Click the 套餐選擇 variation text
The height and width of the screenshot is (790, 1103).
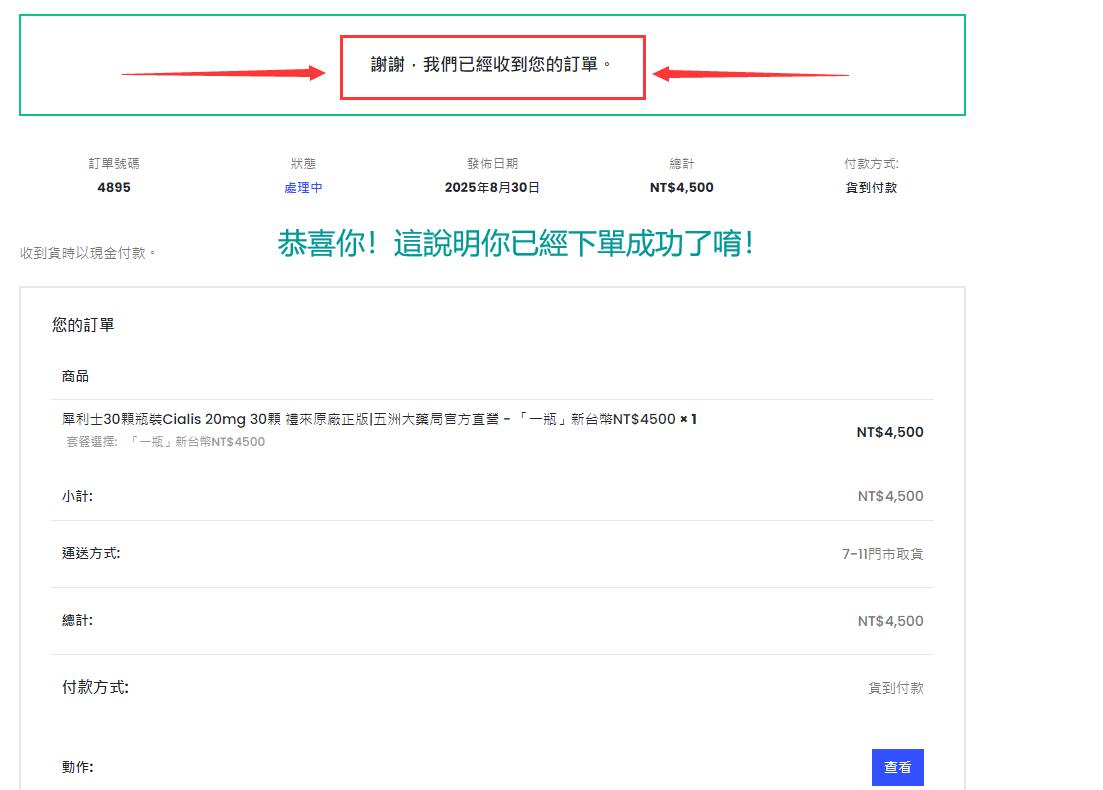pos(166,442)
